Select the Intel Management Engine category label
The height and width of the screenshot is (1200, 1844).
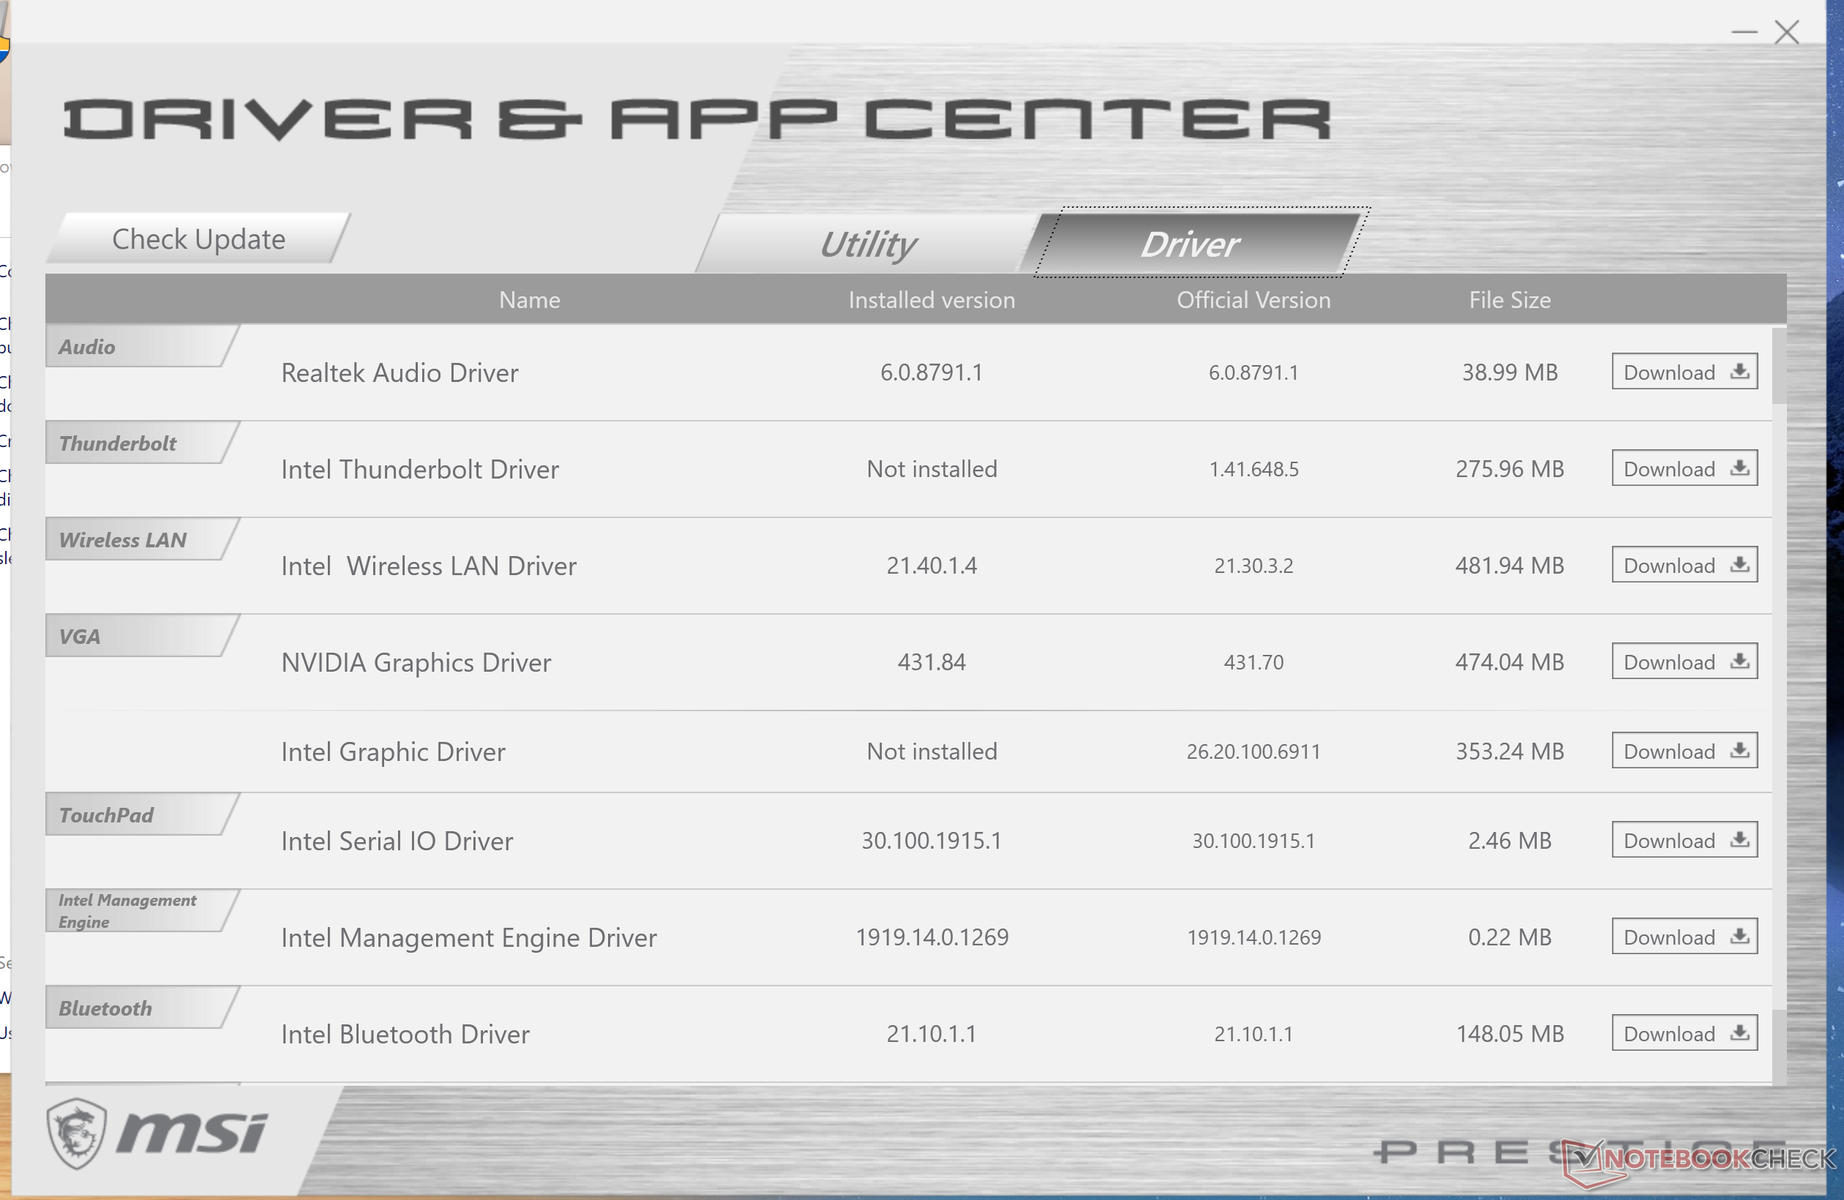140,911
